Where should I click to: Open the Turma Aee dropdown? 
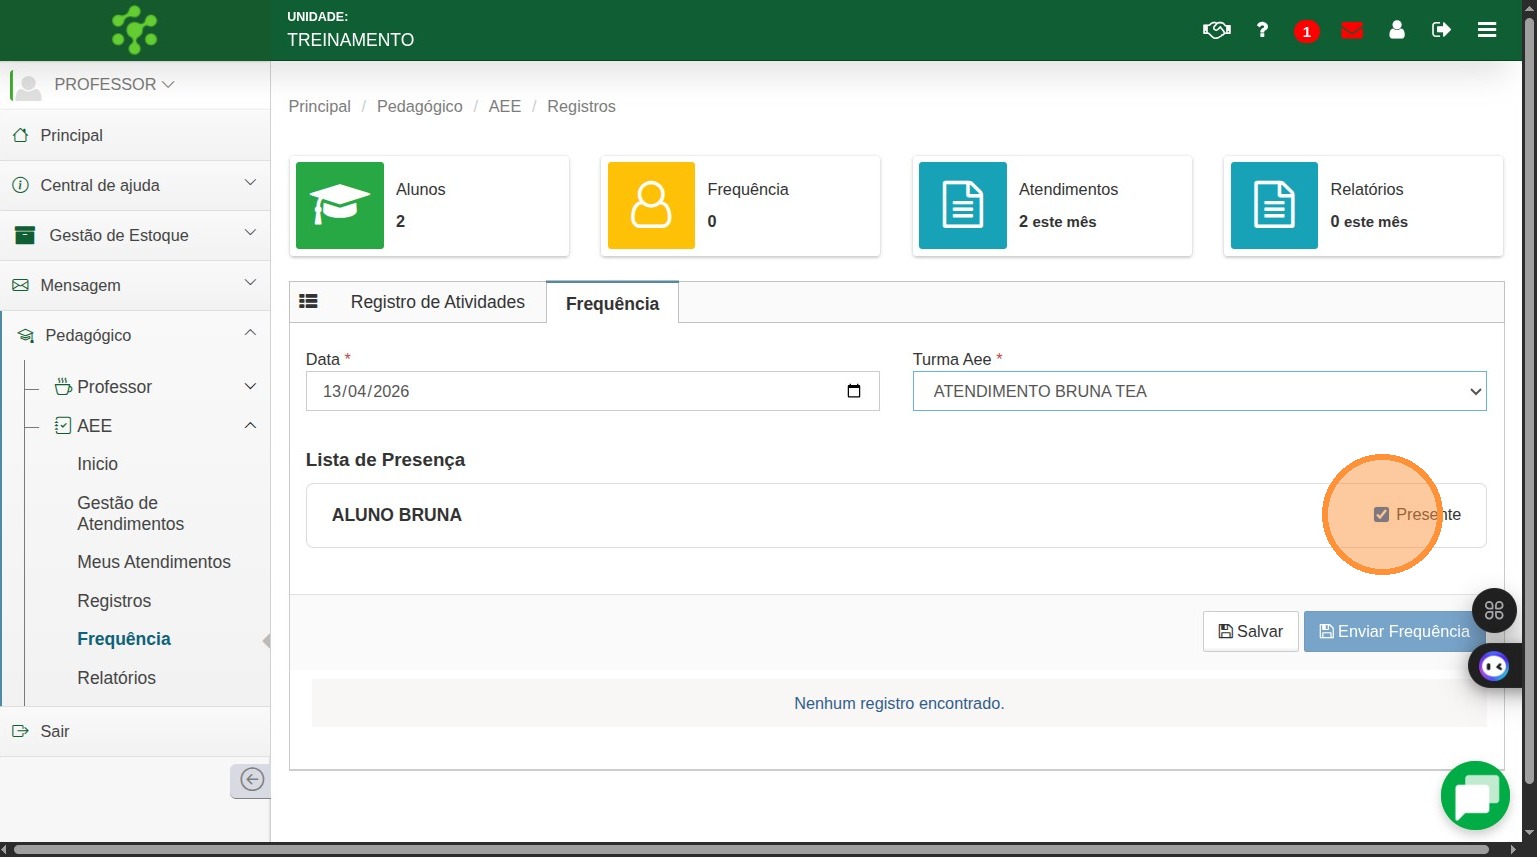coord(1199,391)
